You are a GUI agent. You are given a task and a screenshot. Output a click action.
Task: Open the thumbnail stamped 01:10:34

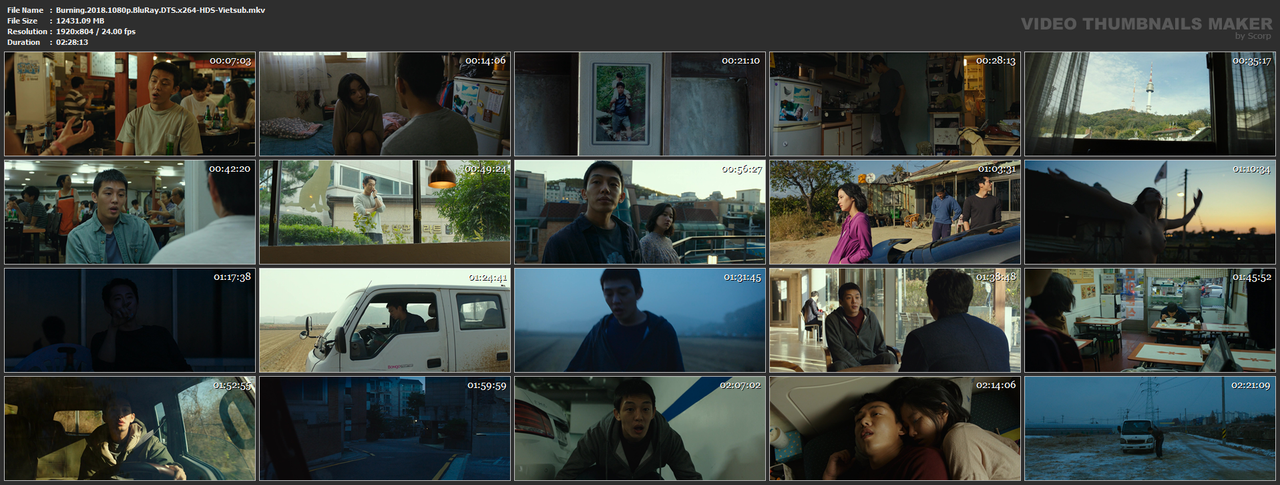tap(1150, 212)
